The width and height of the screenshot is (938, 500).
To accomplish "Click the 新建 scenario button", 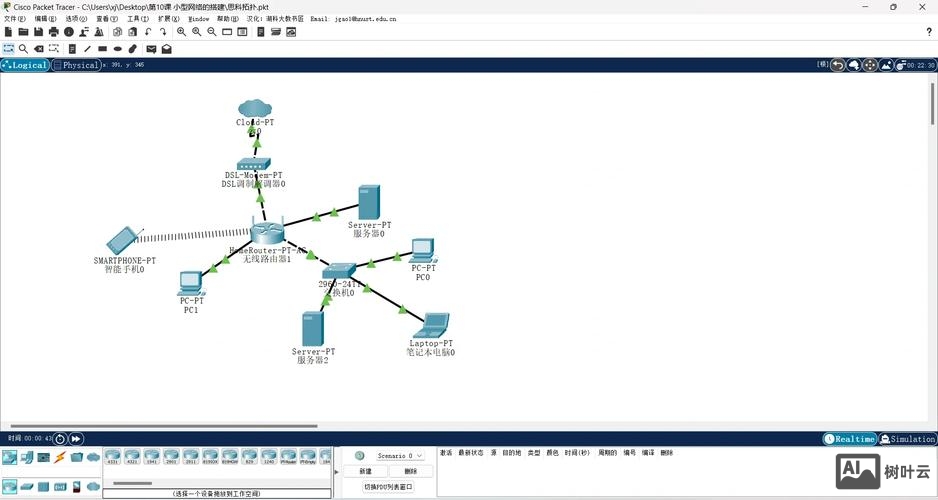I will click(x=365, y=471).
